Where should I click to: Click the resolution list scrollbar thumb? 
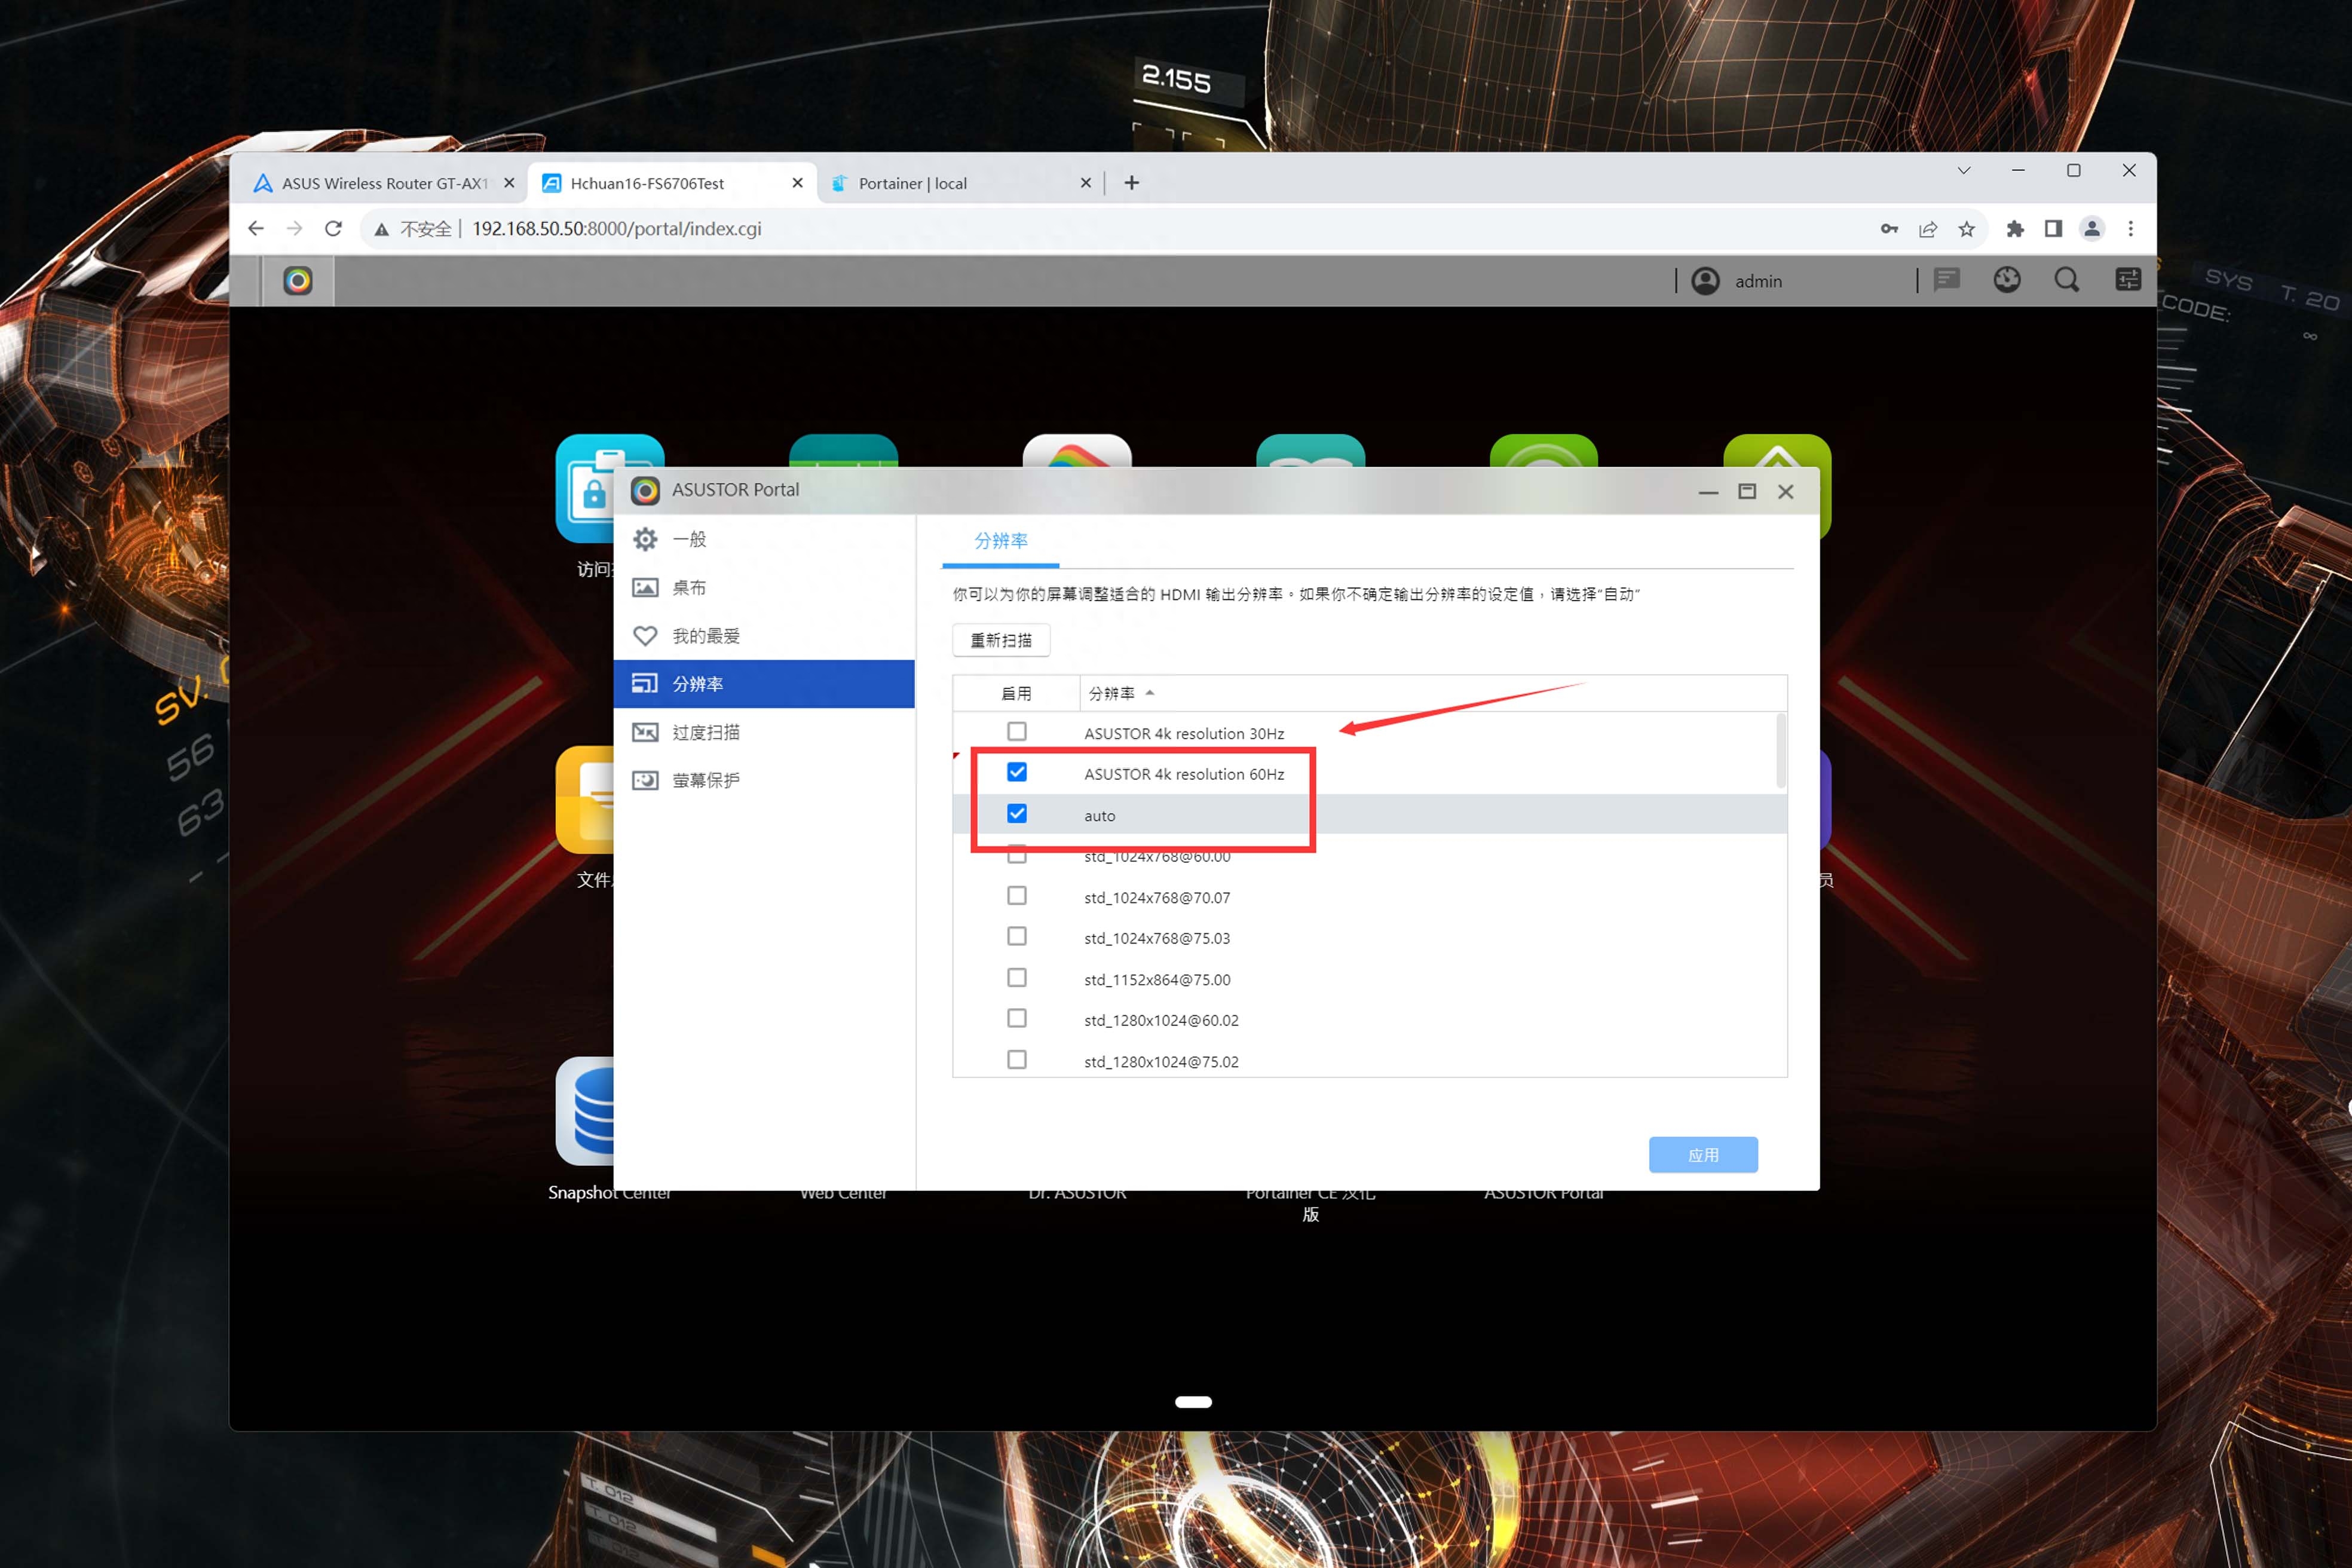1781,750
